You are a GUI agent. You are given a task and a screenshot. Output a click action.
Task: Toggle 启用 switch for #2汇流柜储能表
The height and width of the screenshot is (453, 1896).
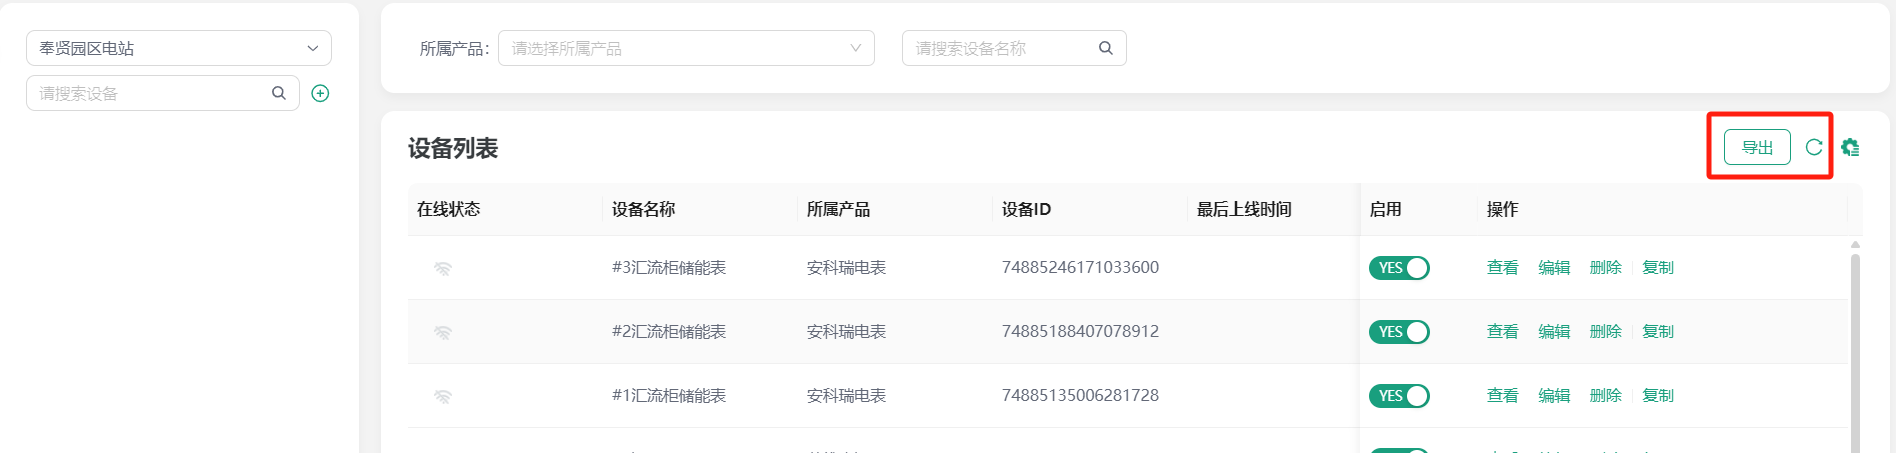tap(1398, 332)
